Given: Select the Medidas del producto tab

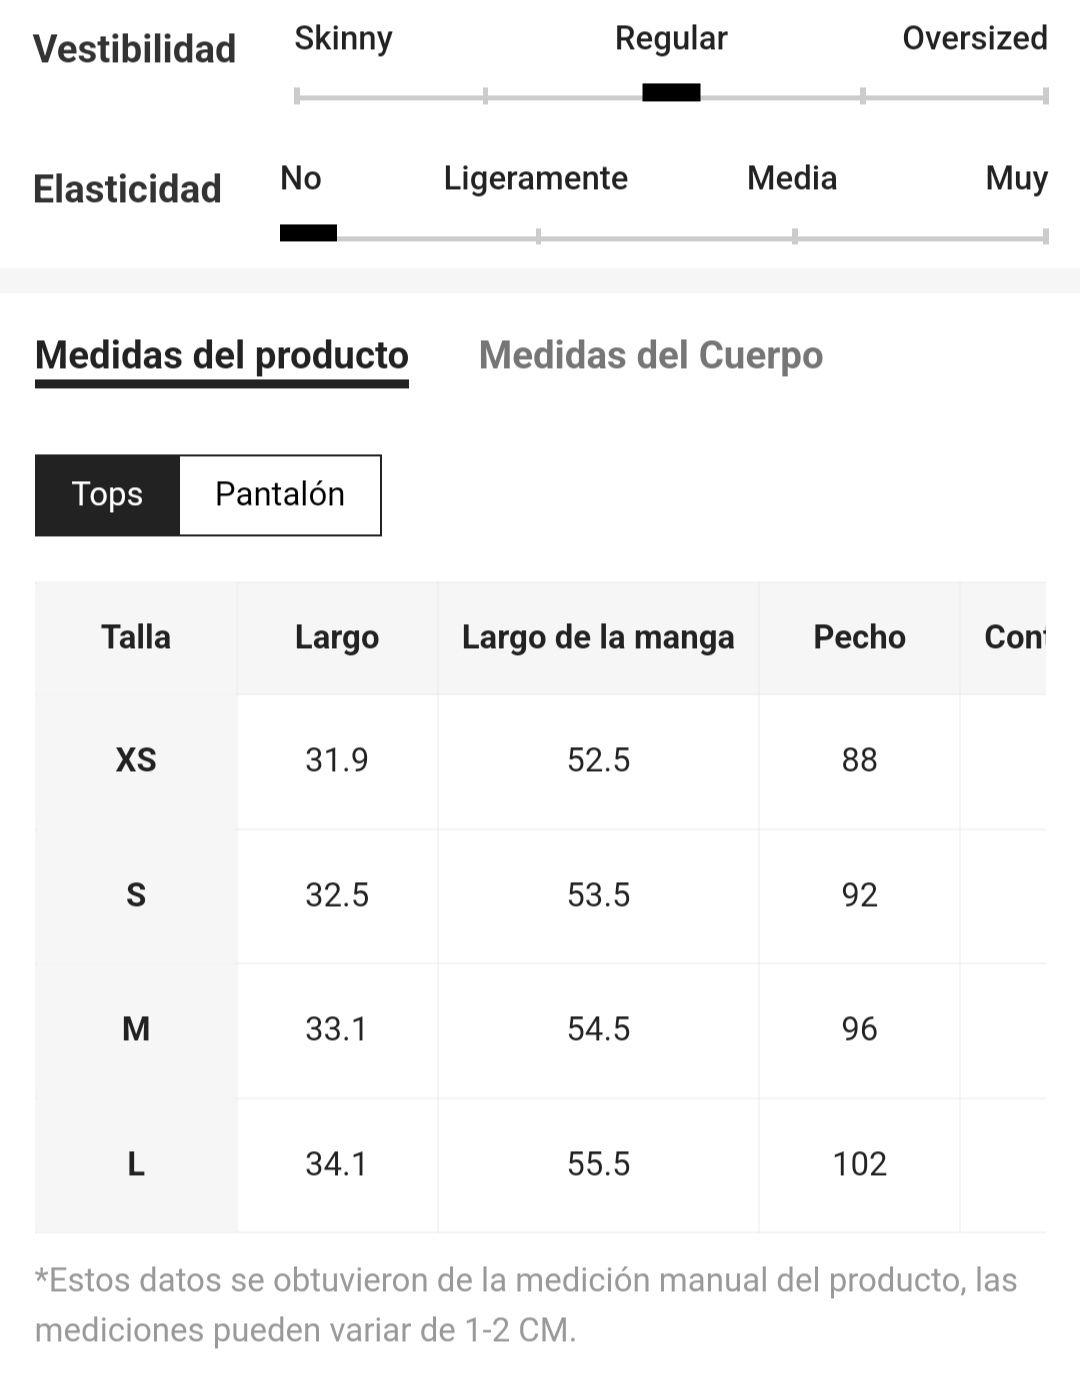Looking at the screenshot, I should pos(222,356).
